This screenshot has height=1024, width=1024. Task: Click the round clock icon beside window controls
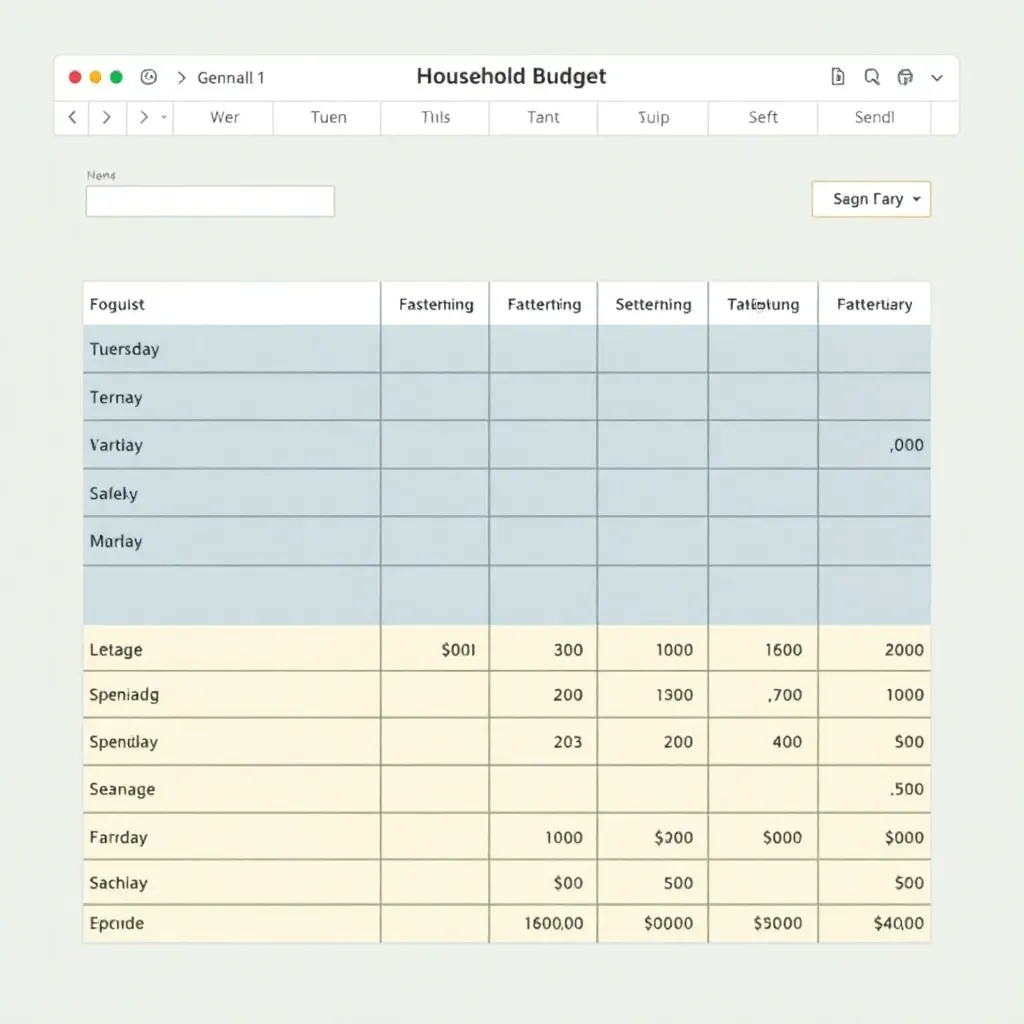tap(149, 77)
